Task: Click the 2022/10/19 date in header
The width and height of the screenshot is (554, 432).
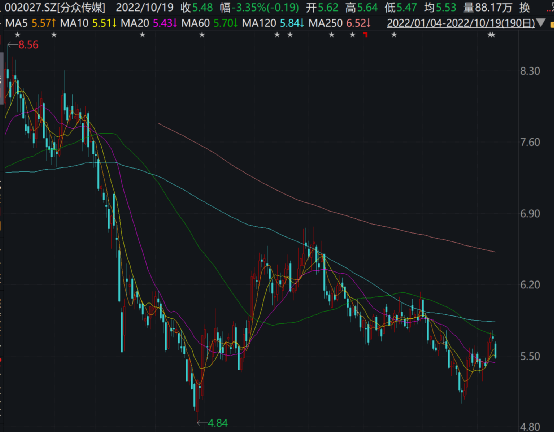Action: tap(145, 7)
